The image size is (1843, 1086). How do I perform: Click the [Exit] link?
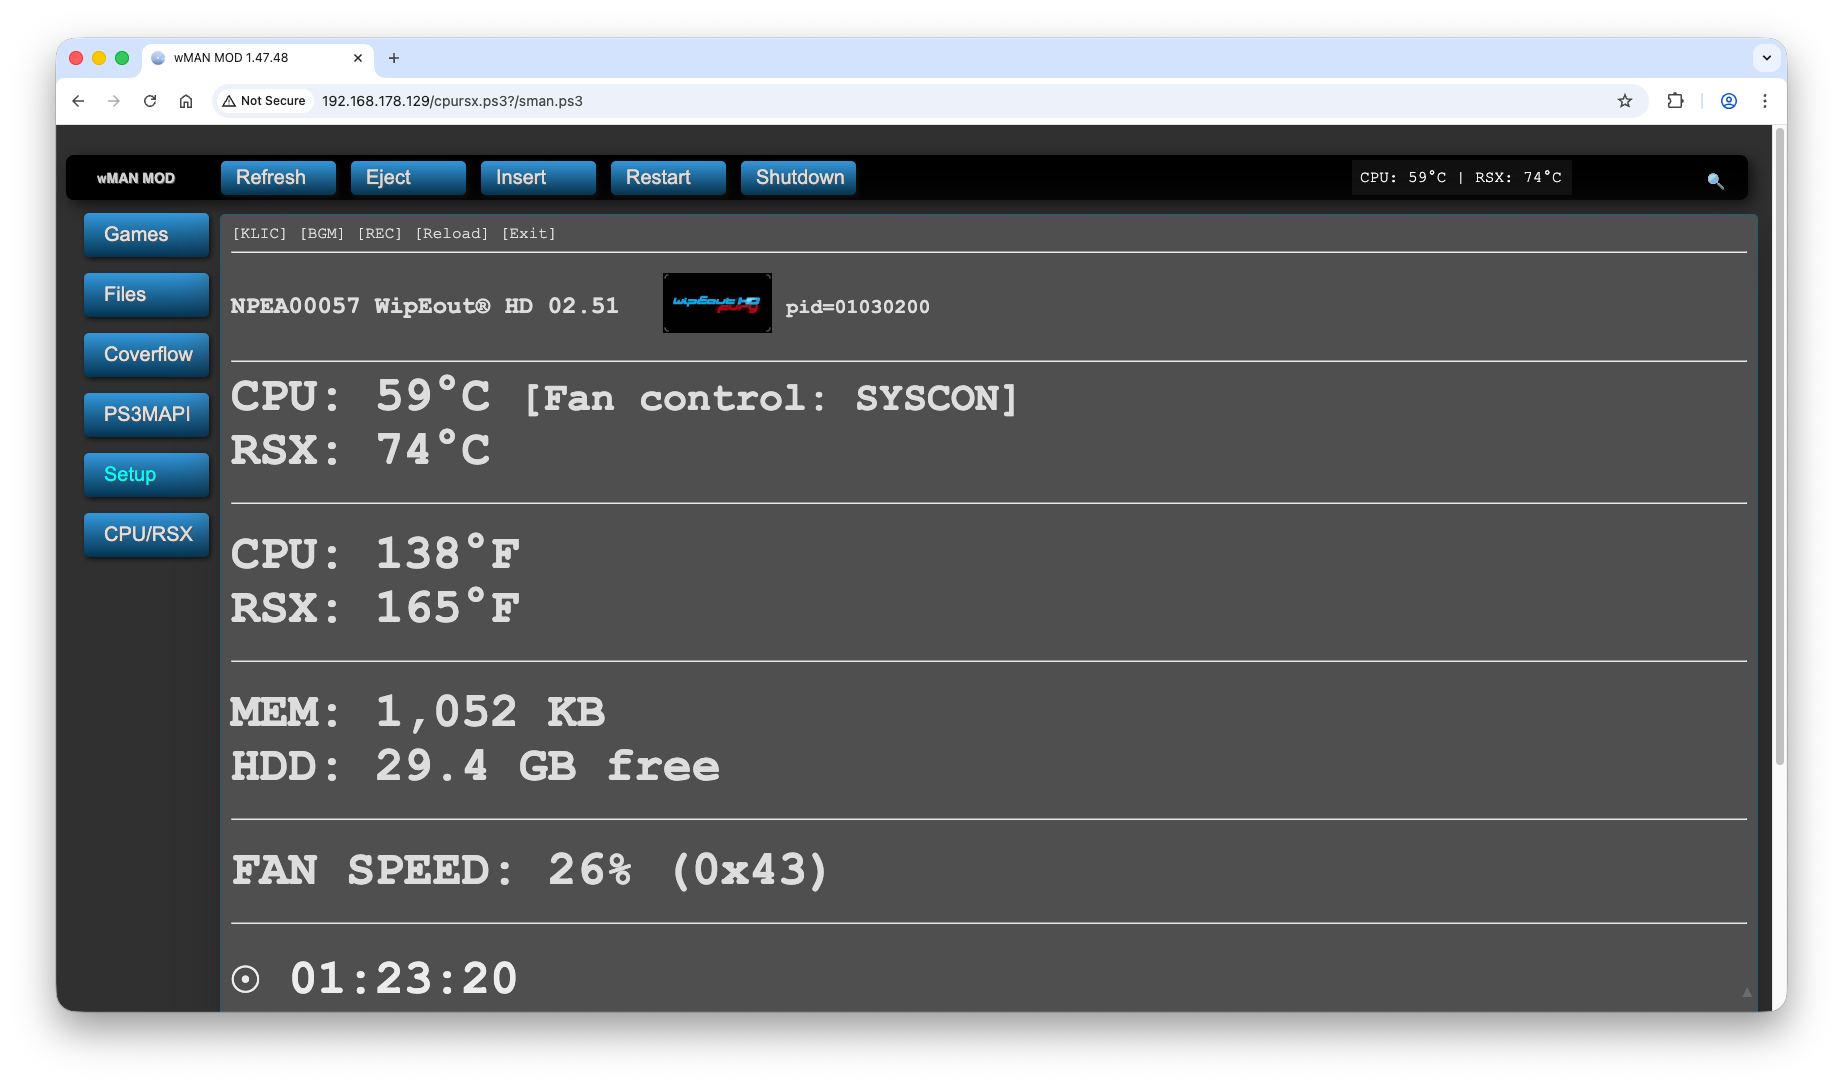528,233
